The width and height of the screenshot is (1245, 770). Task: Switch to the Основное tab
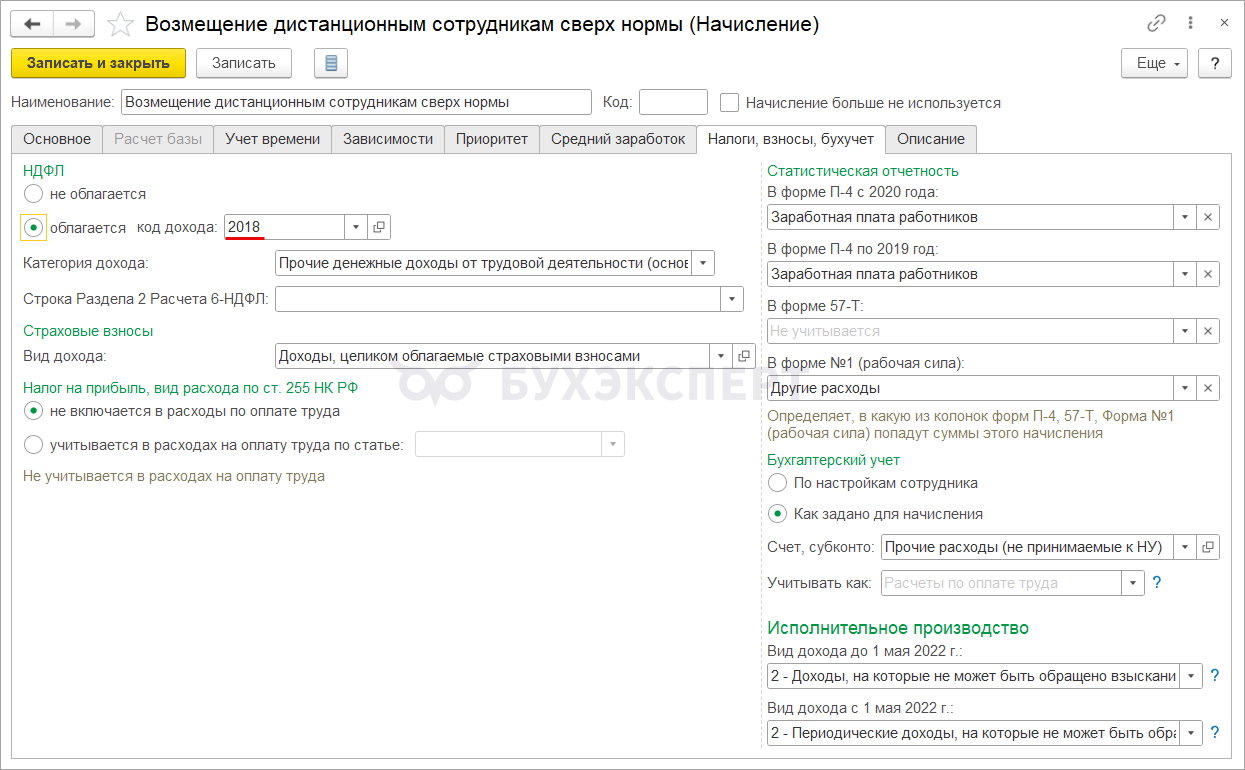tap(57, 139)
